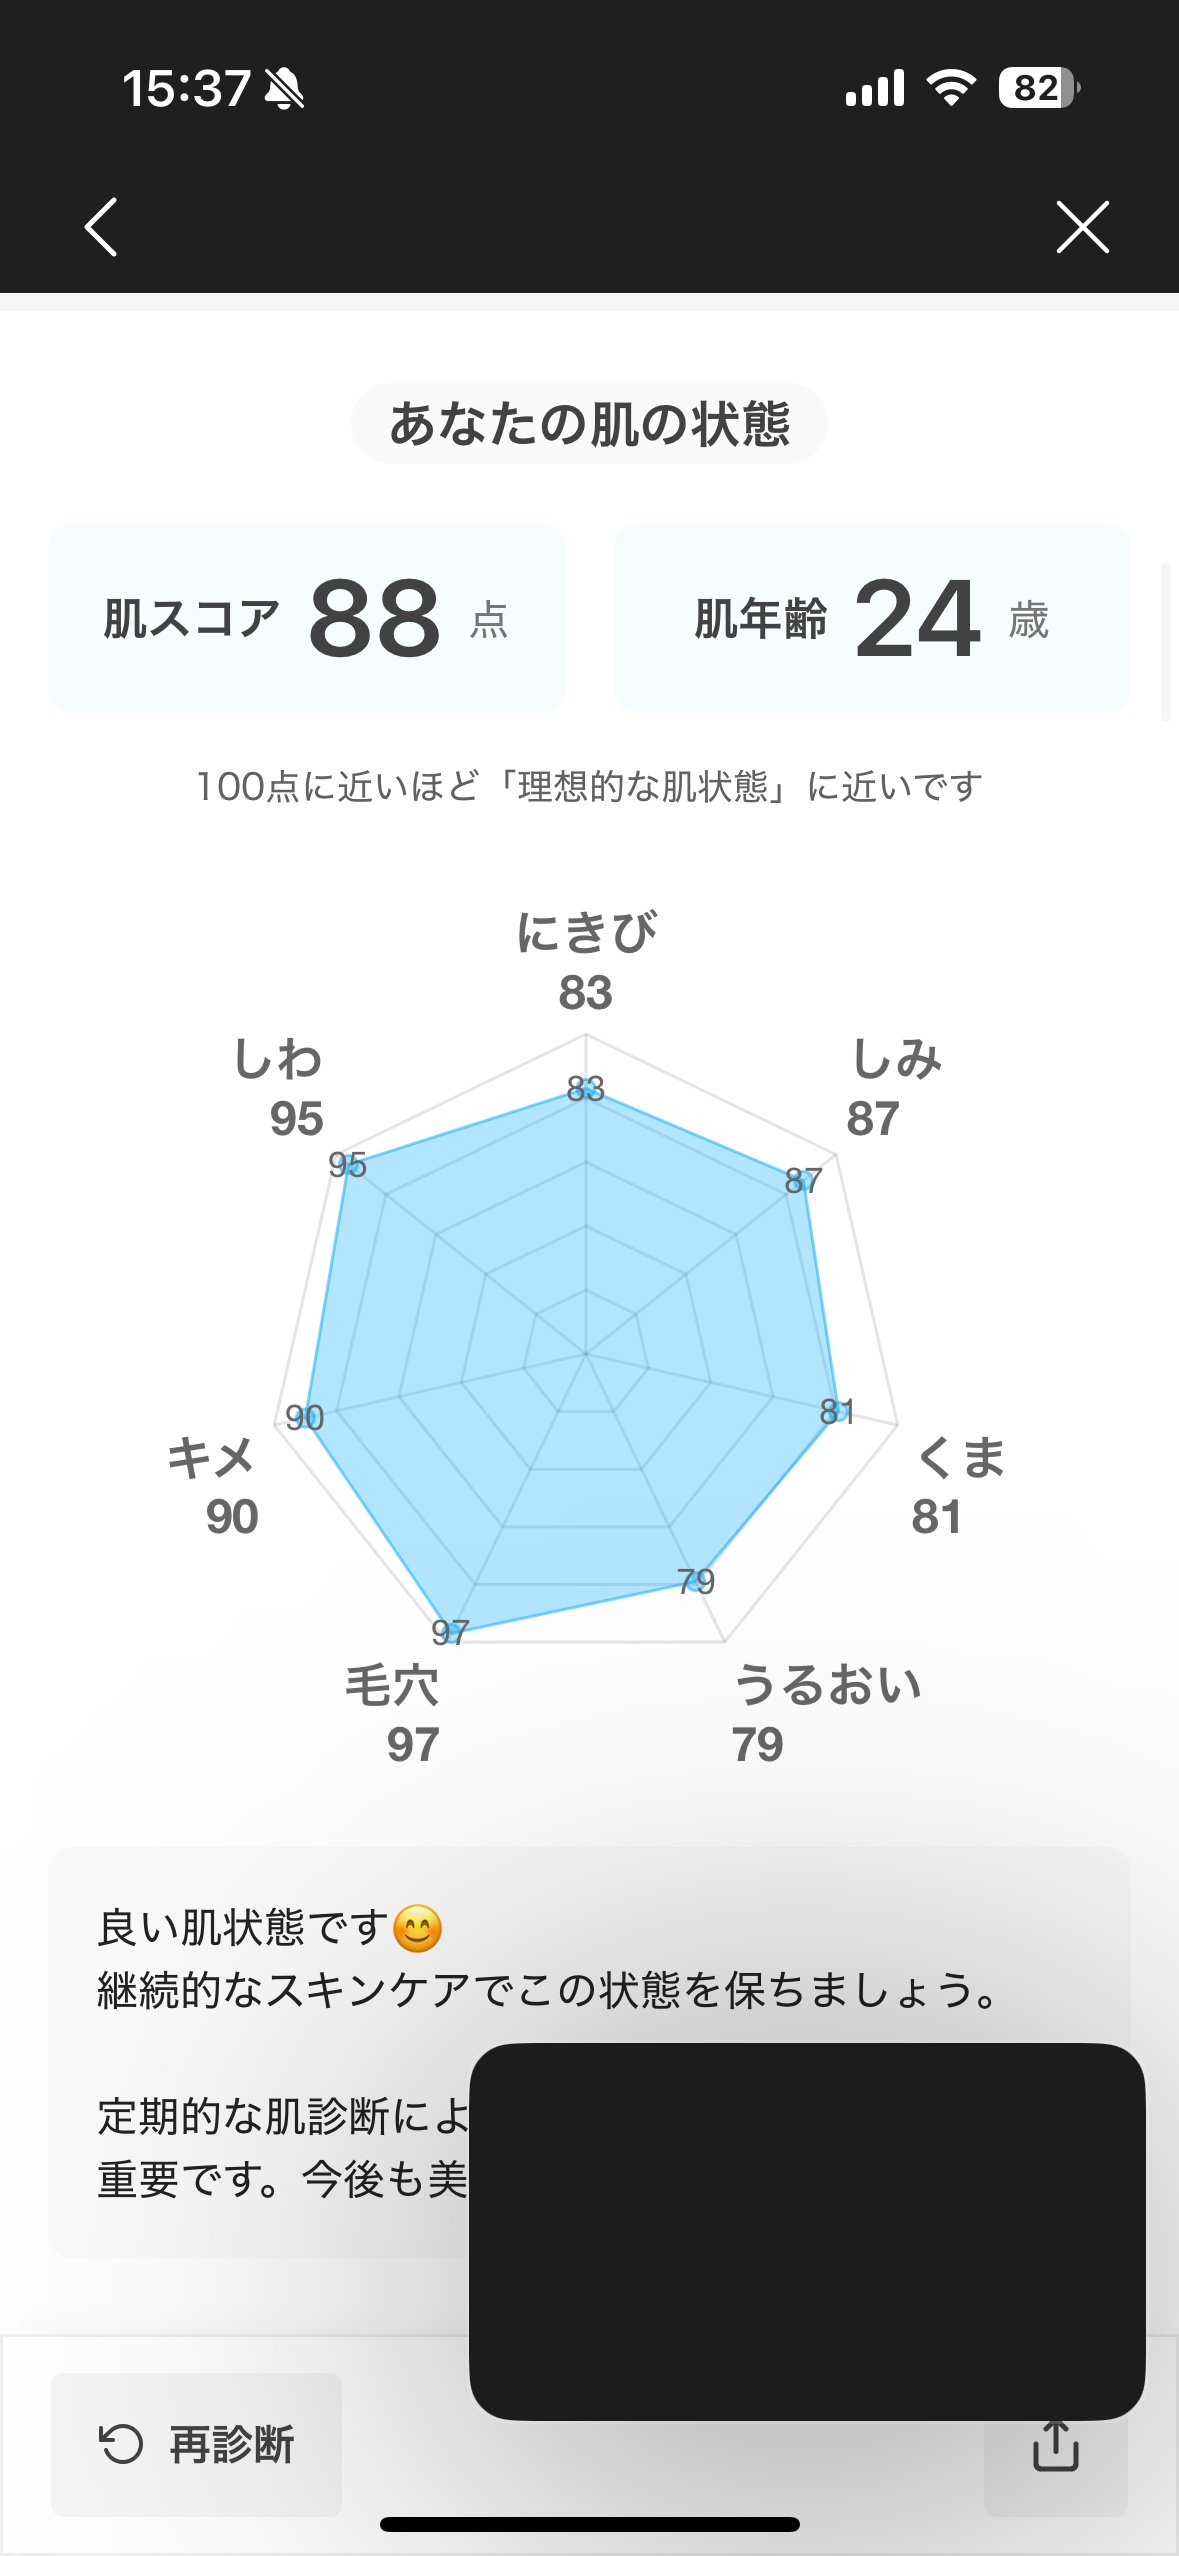Tap the back chevron at top left

pyautogui.click(x=100, y=228)
